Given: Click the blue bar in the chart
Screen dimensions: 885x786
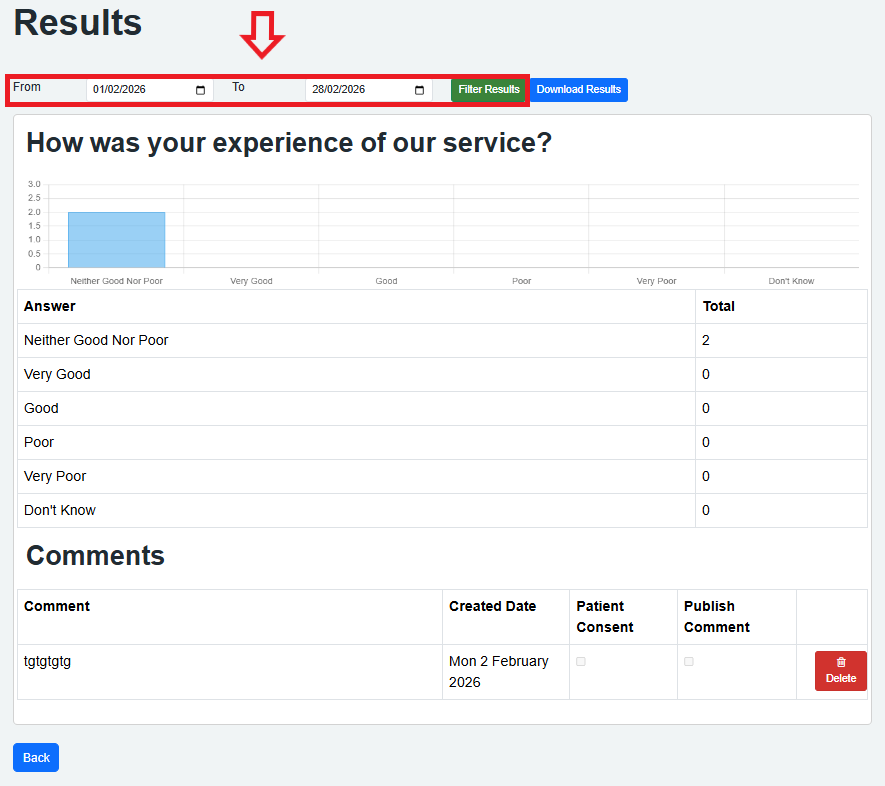Looking at the screenshot, I should coord(116,240).
